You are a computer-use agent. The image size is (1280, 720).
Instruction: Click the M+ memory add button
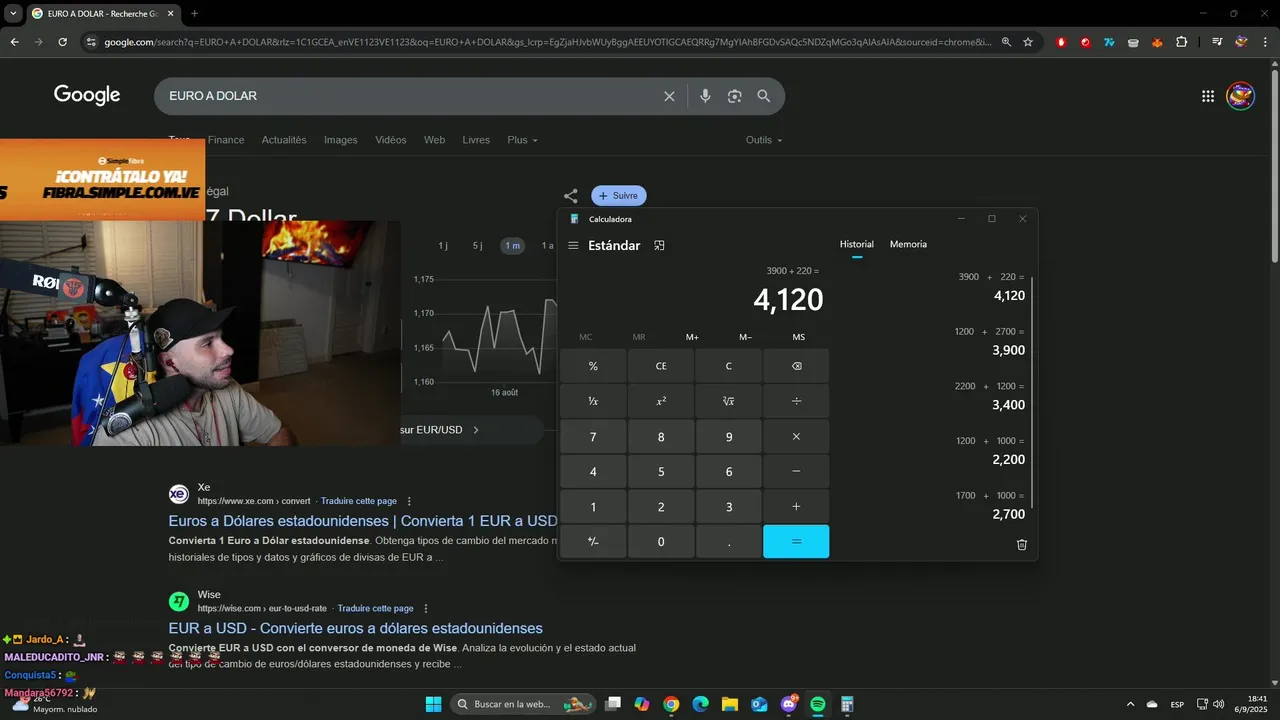[692, 337]
